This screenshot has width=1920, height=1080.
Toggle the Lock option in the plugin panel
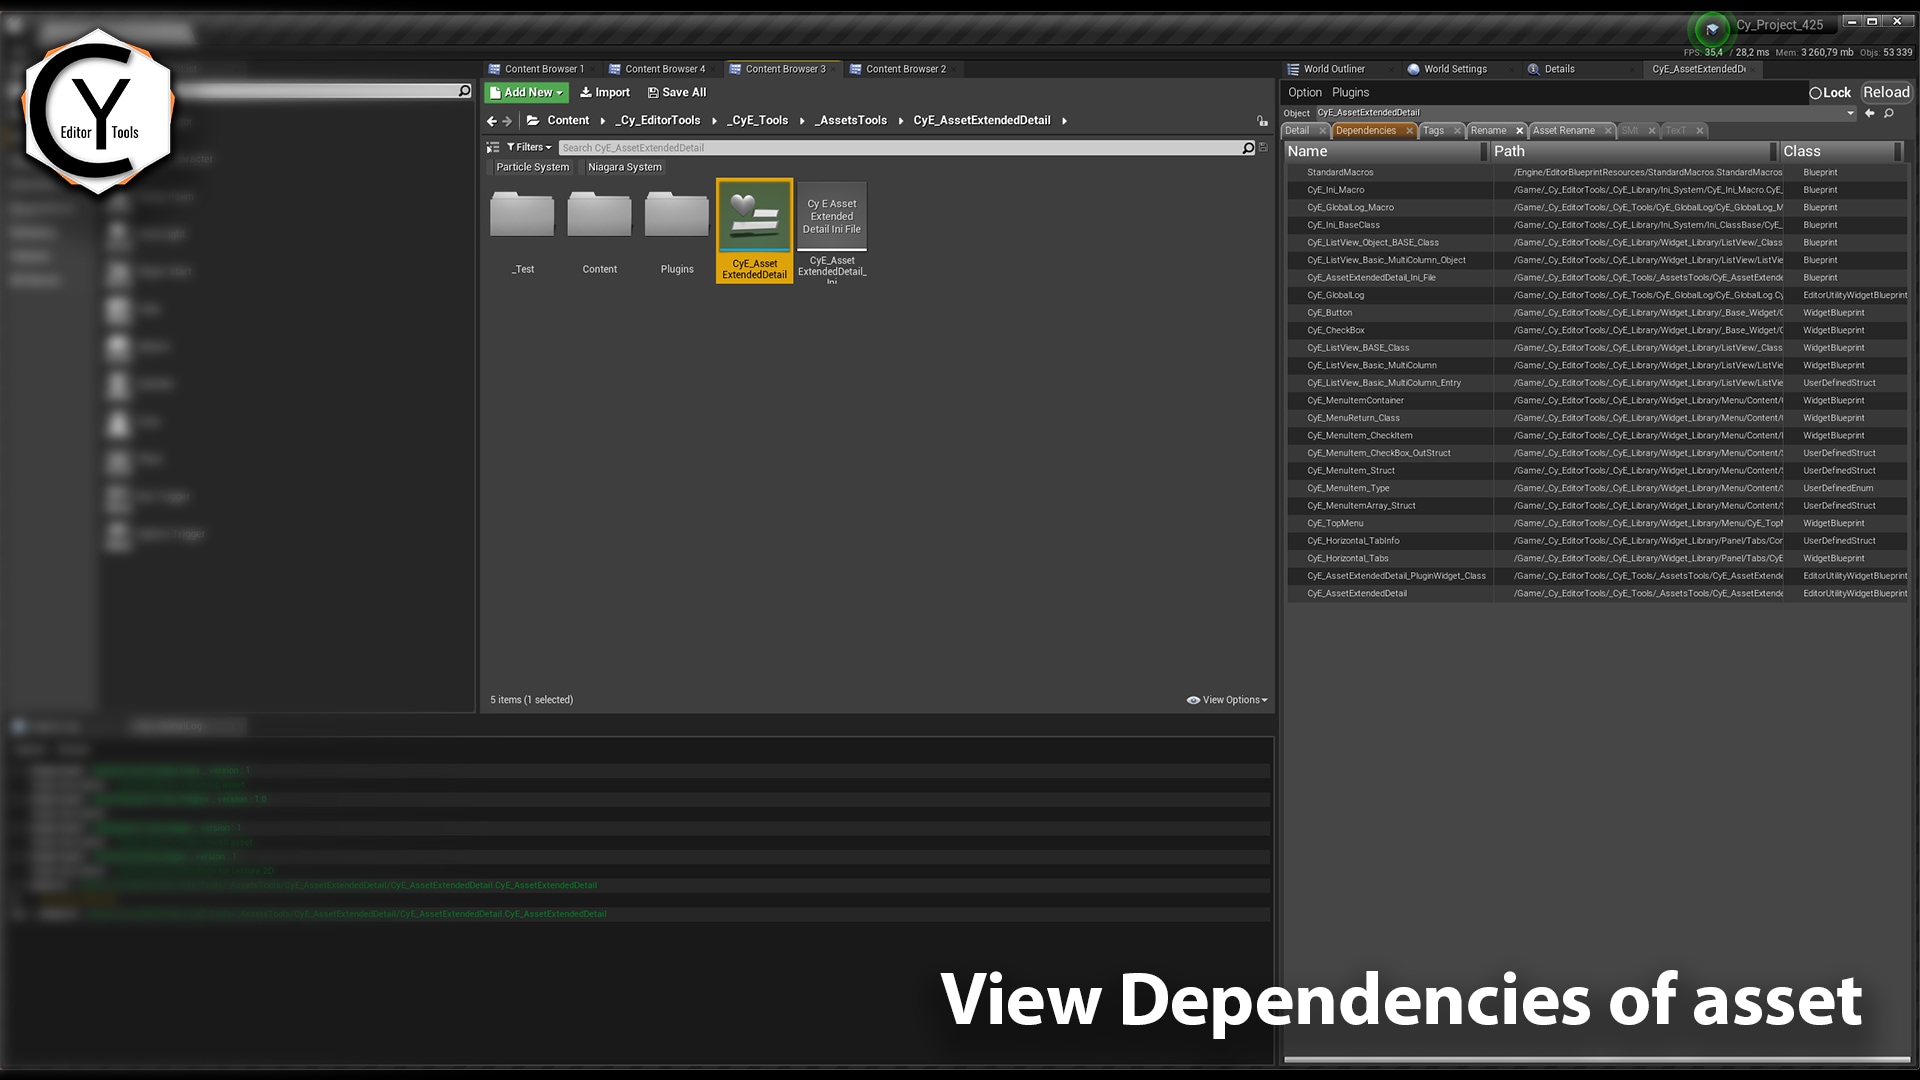pyautogui.click(x=1830, y=92)
